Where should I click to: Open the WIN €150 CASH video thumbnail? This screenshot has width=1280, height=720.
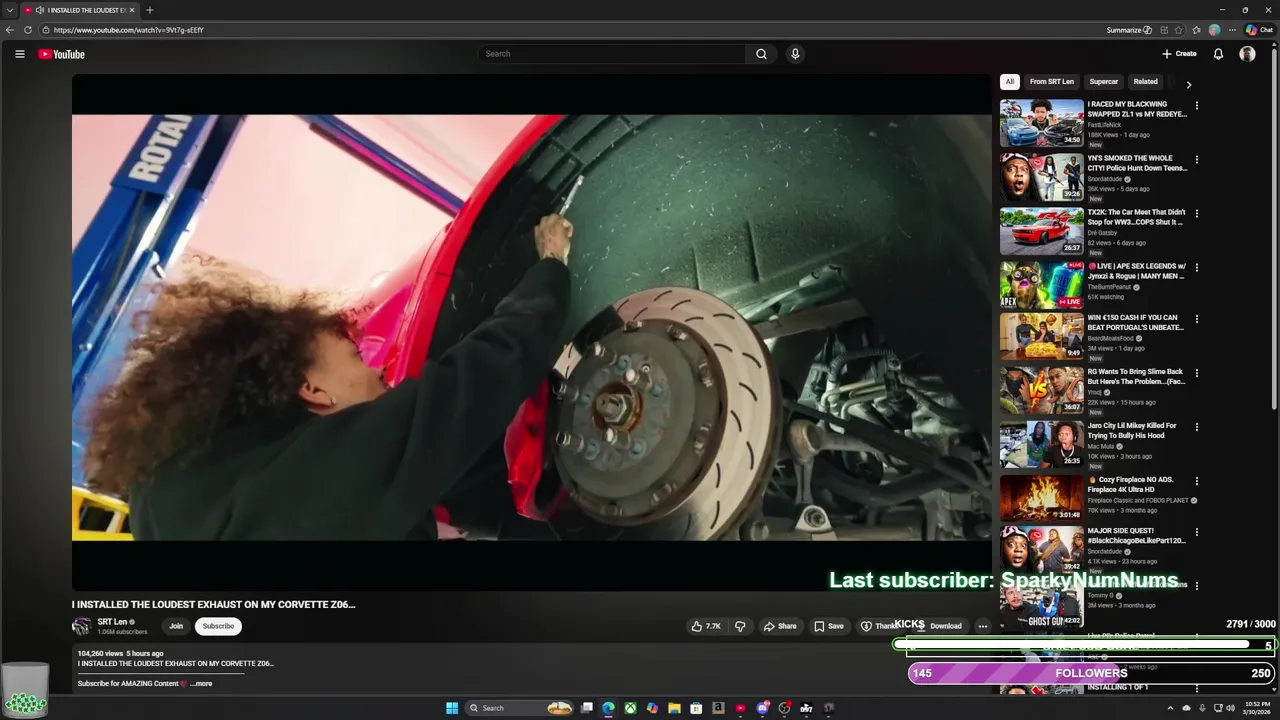coord(1041,337)
